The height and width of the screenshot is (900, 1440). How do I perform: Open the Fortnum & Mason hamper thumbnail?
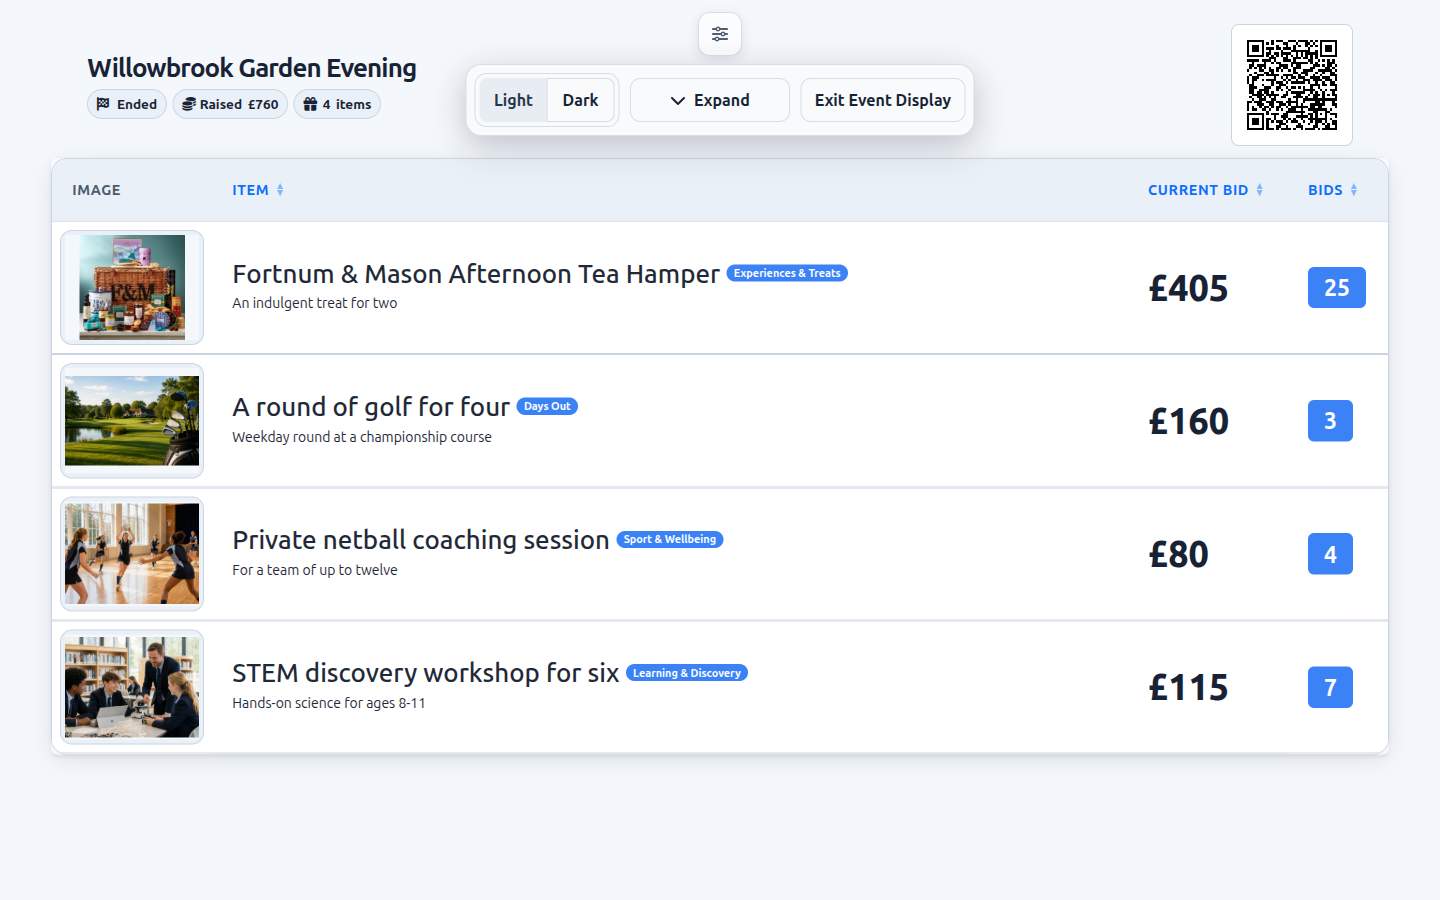tap(132, 288)
